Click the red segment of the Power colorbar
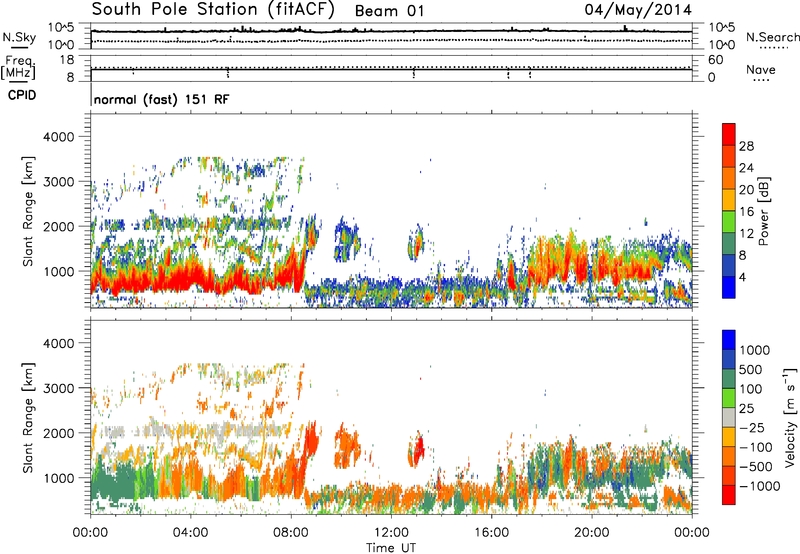800x554 pixels. (x=729, y=135)
